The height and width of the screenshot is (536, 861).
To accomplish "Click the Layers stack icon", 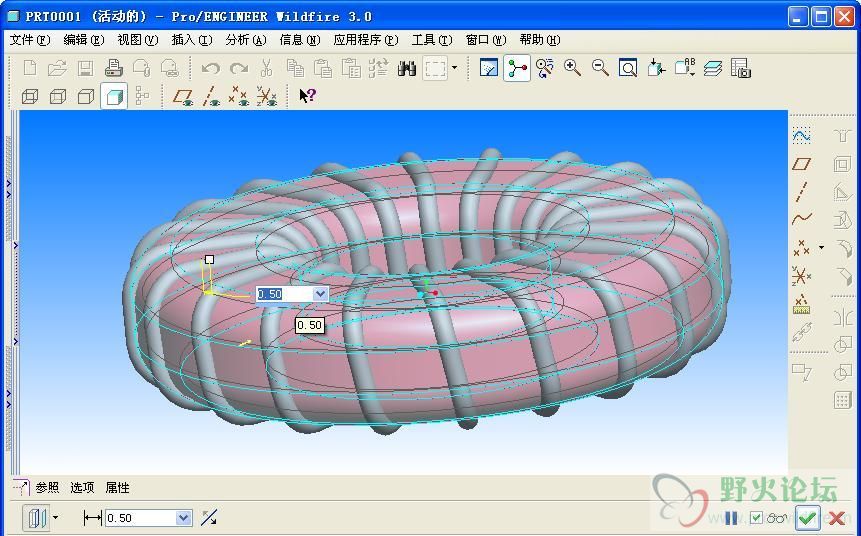I will point(713,68).
